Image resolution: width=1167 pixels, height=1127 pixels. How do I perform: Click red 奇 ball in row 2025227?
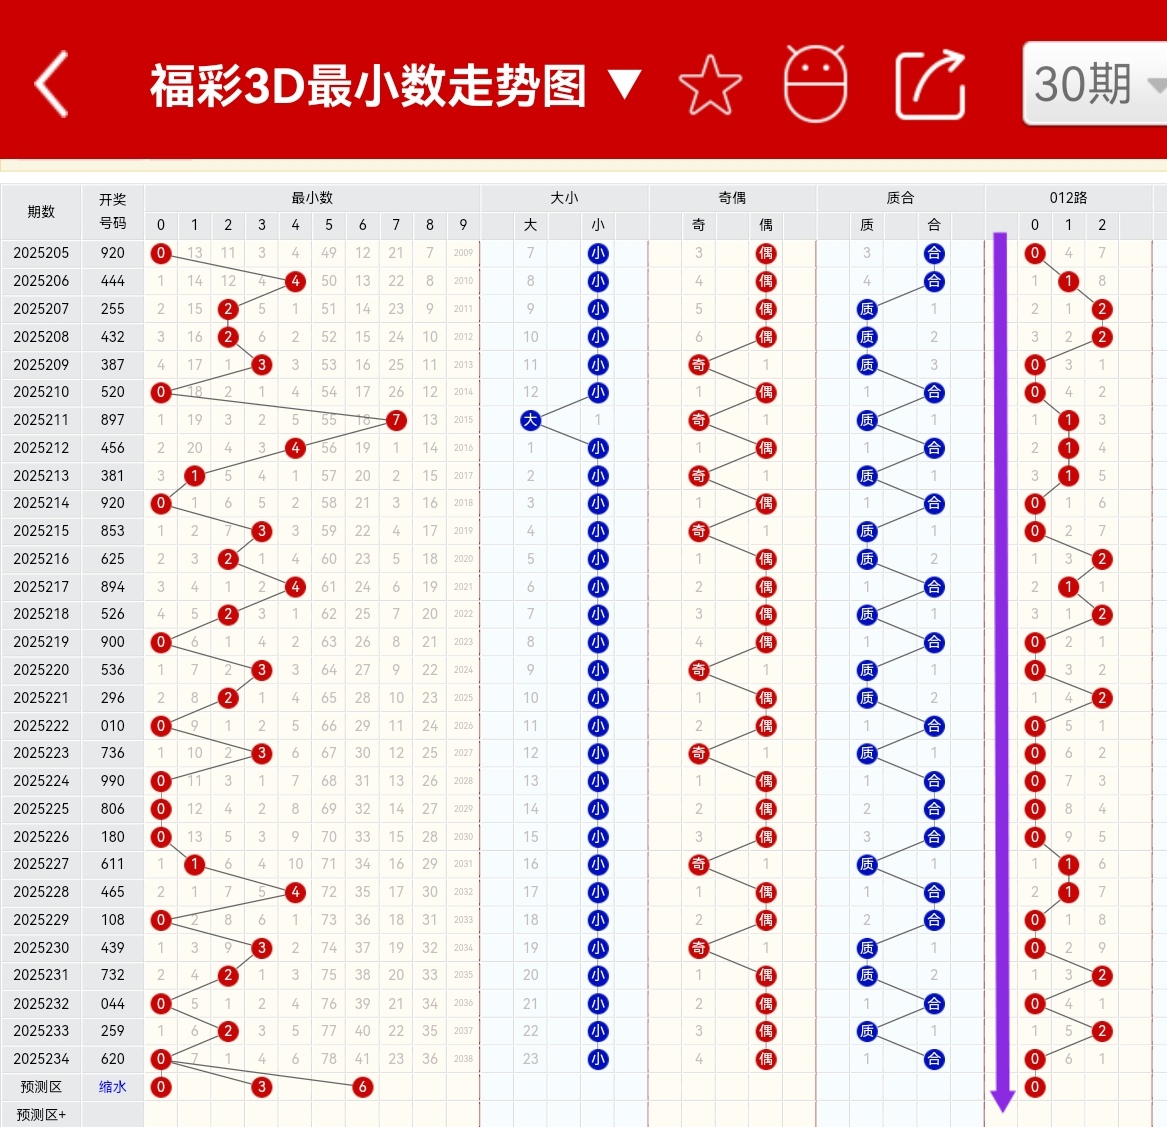[x=698, y=864]
